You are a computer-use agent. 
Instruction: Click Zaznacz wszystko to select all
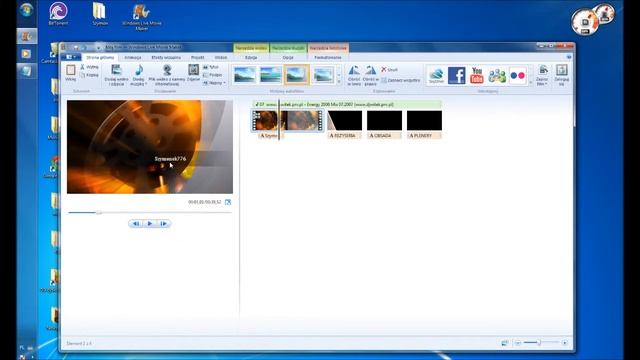click(x=400, y=80)
